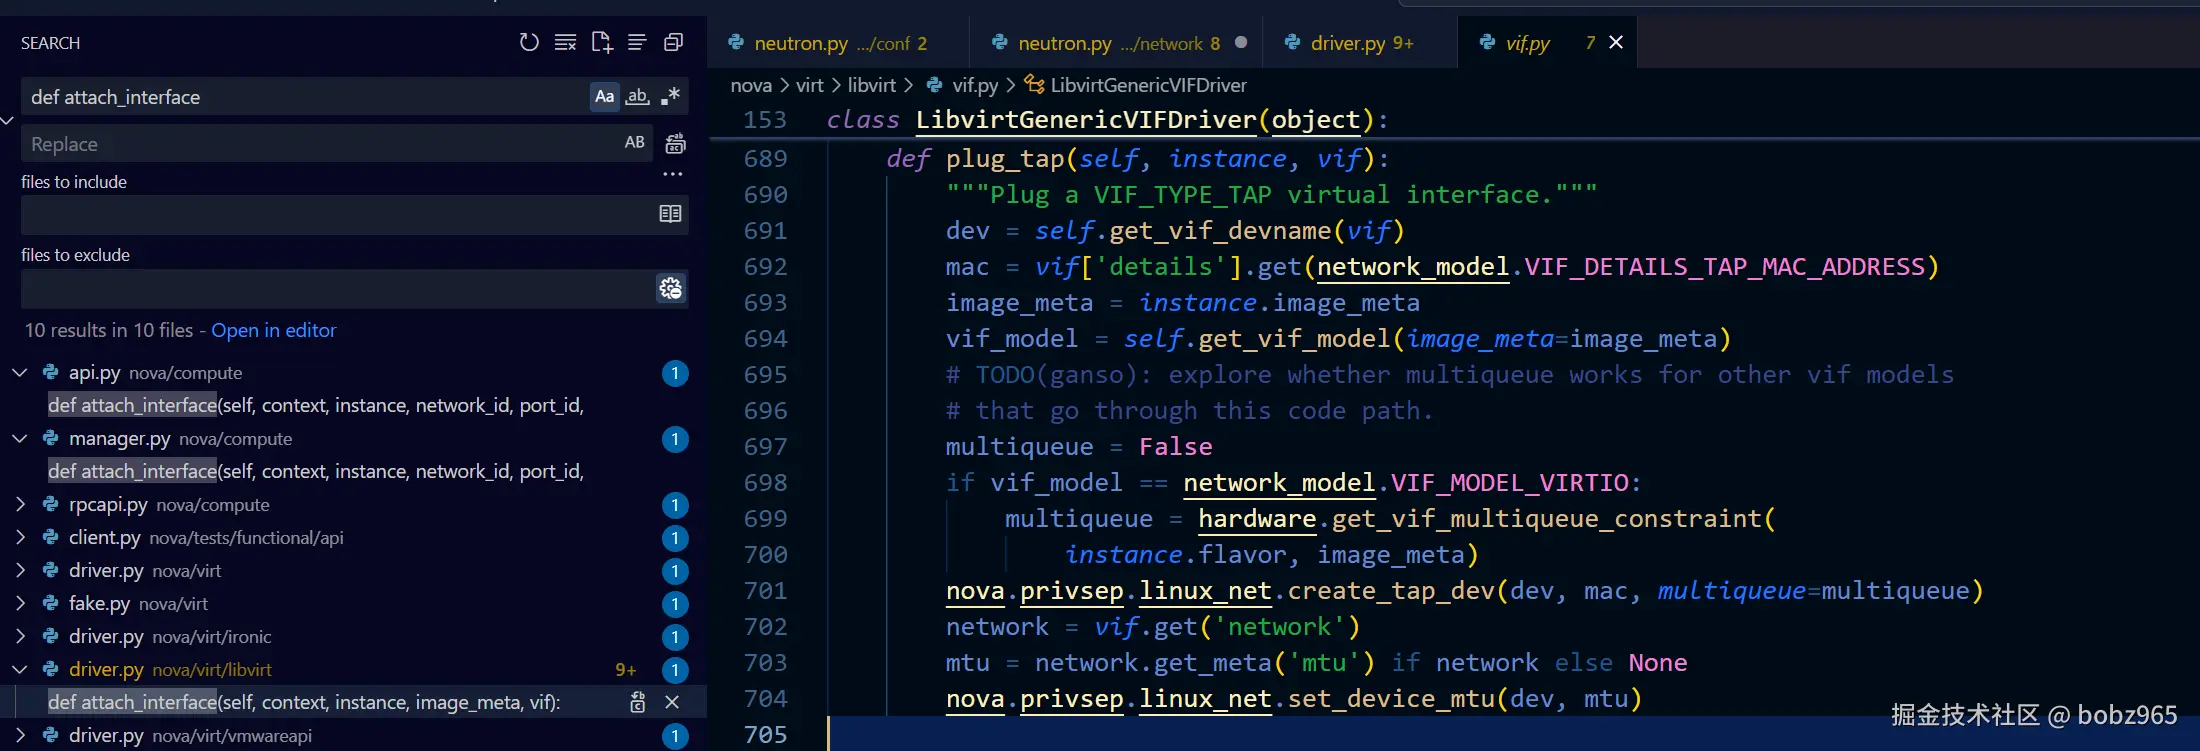This screenshot has width=2200, height=751.
Task: Expand driver.py nova/virt results
Action: point(19,570)
